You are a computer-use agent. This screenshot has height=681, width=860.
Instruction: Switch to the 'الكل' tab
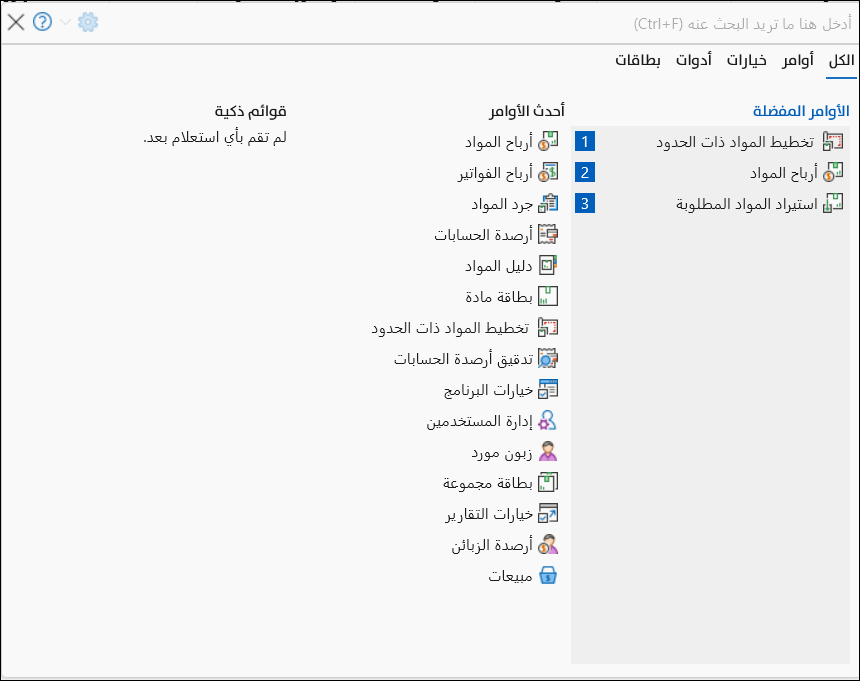point(841,60)
